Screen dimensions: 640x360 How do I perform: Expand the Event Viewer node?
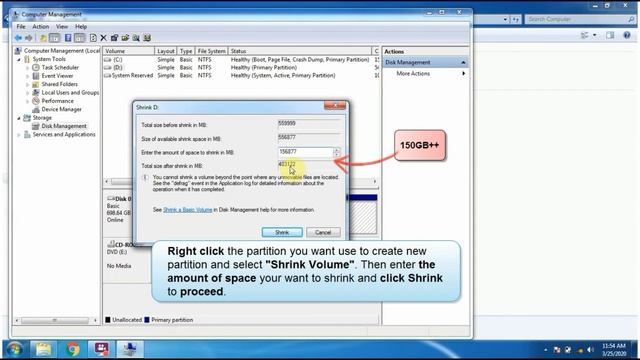tap(28, 76)
